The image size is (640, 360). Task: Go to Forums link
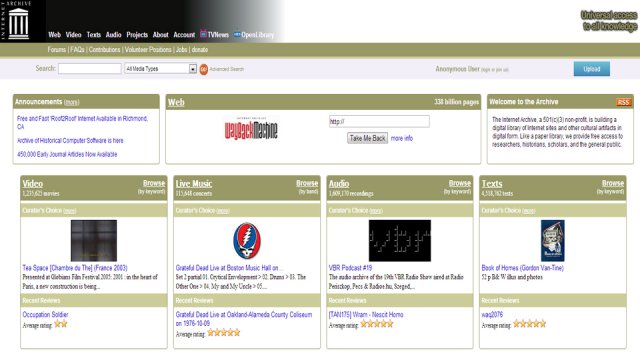point(56,49)
